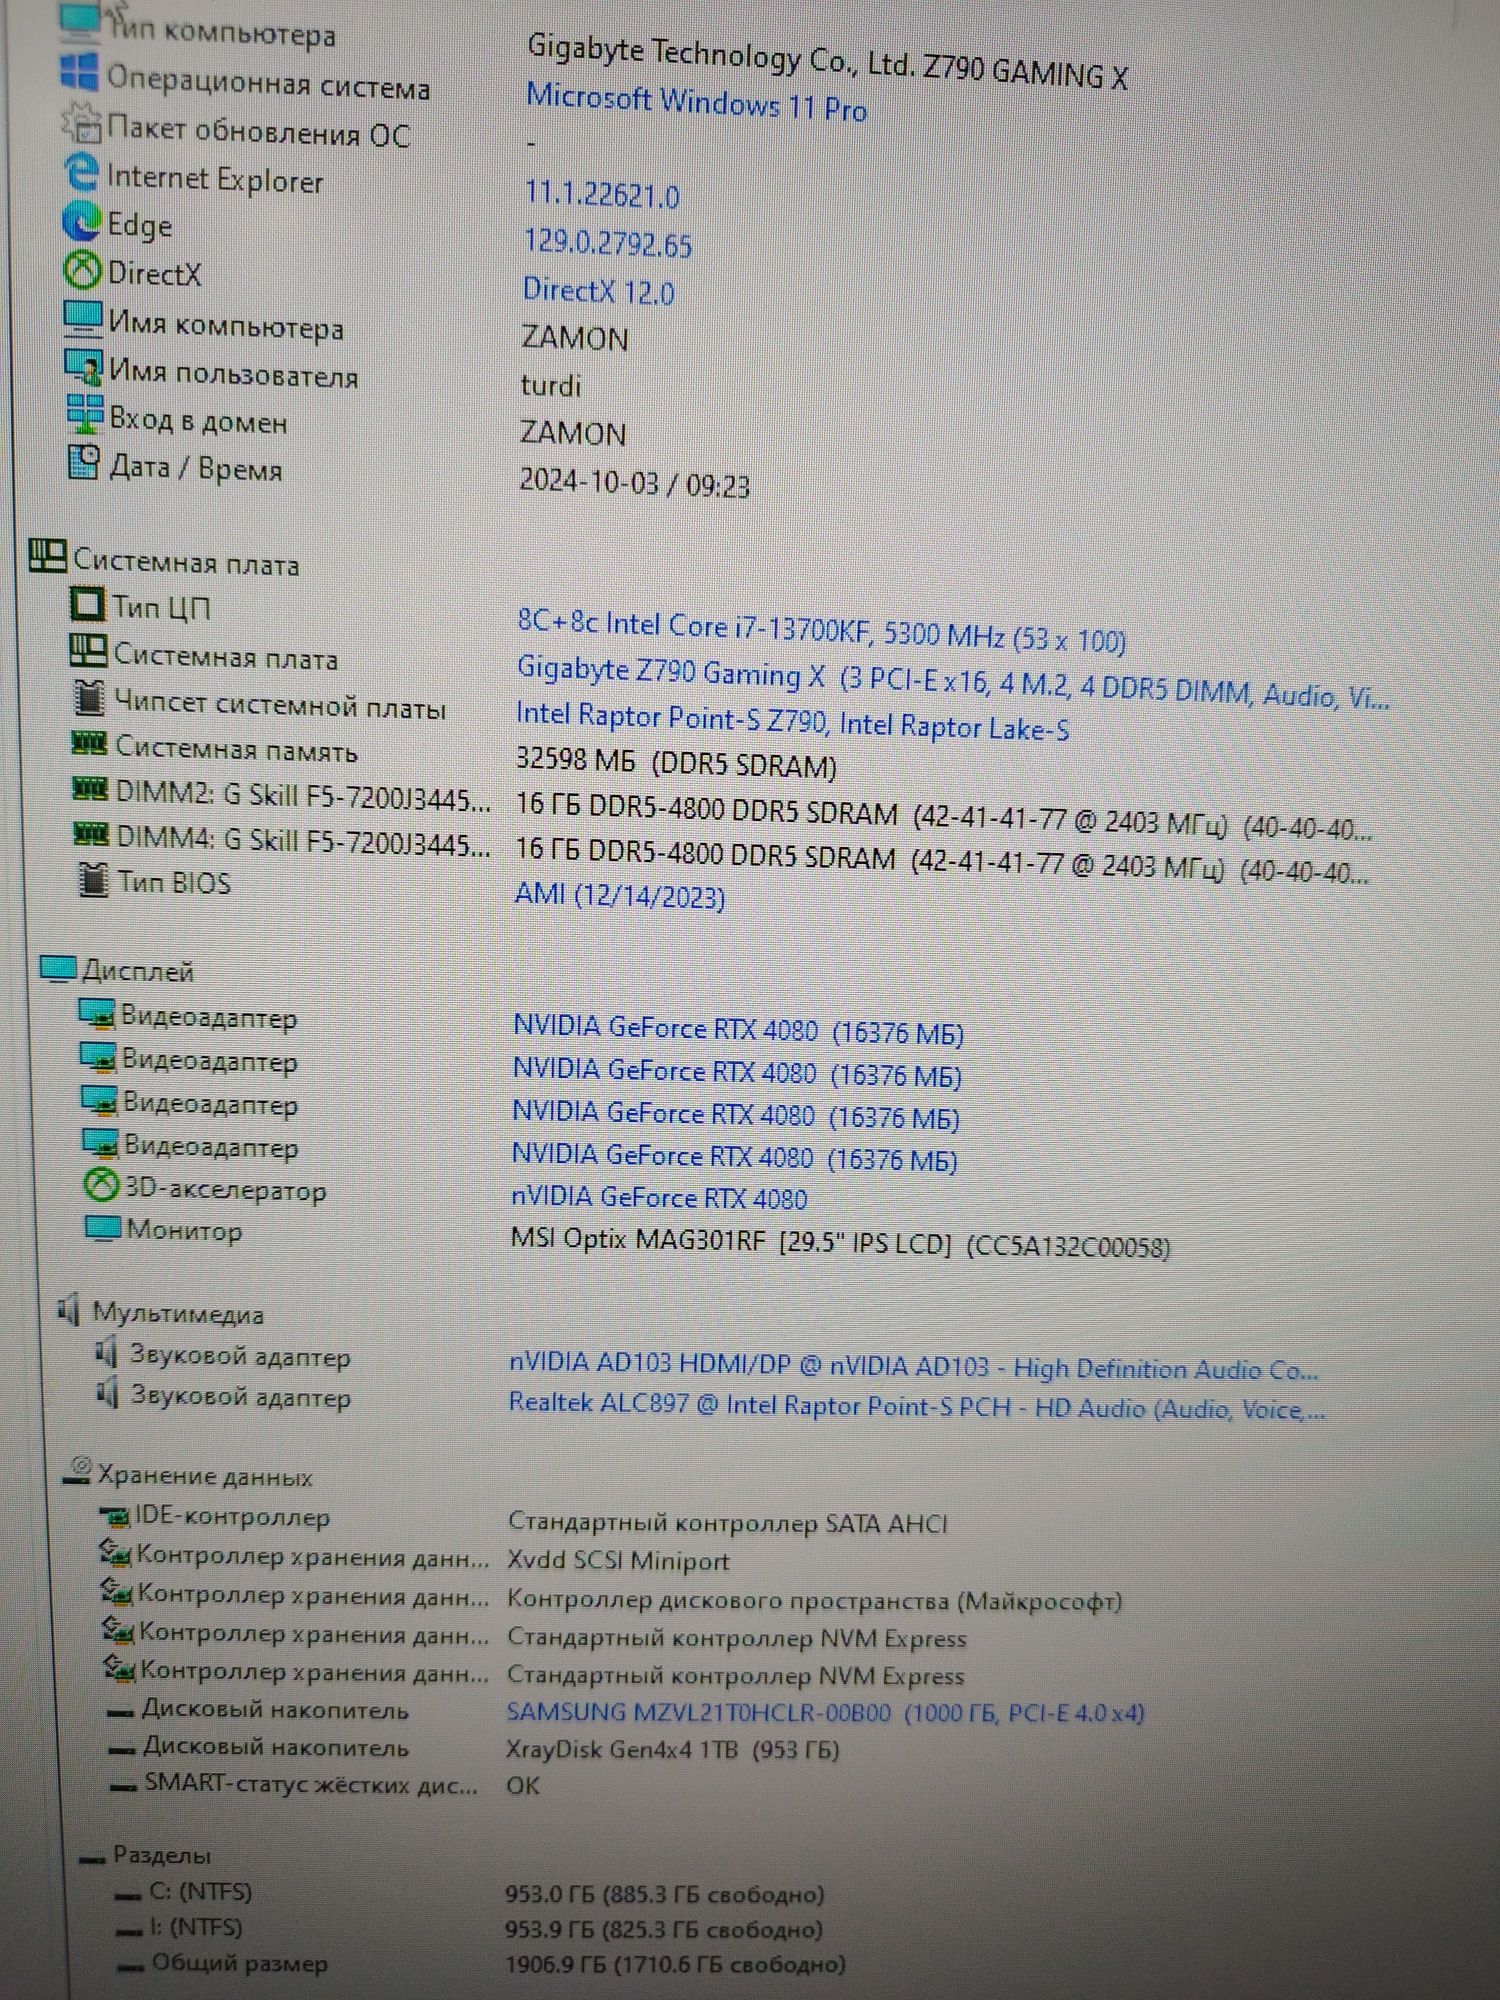Select the Xvdd SCSI Miniport value
Screen dimensions: 1500x2000
click(618, 1560)
